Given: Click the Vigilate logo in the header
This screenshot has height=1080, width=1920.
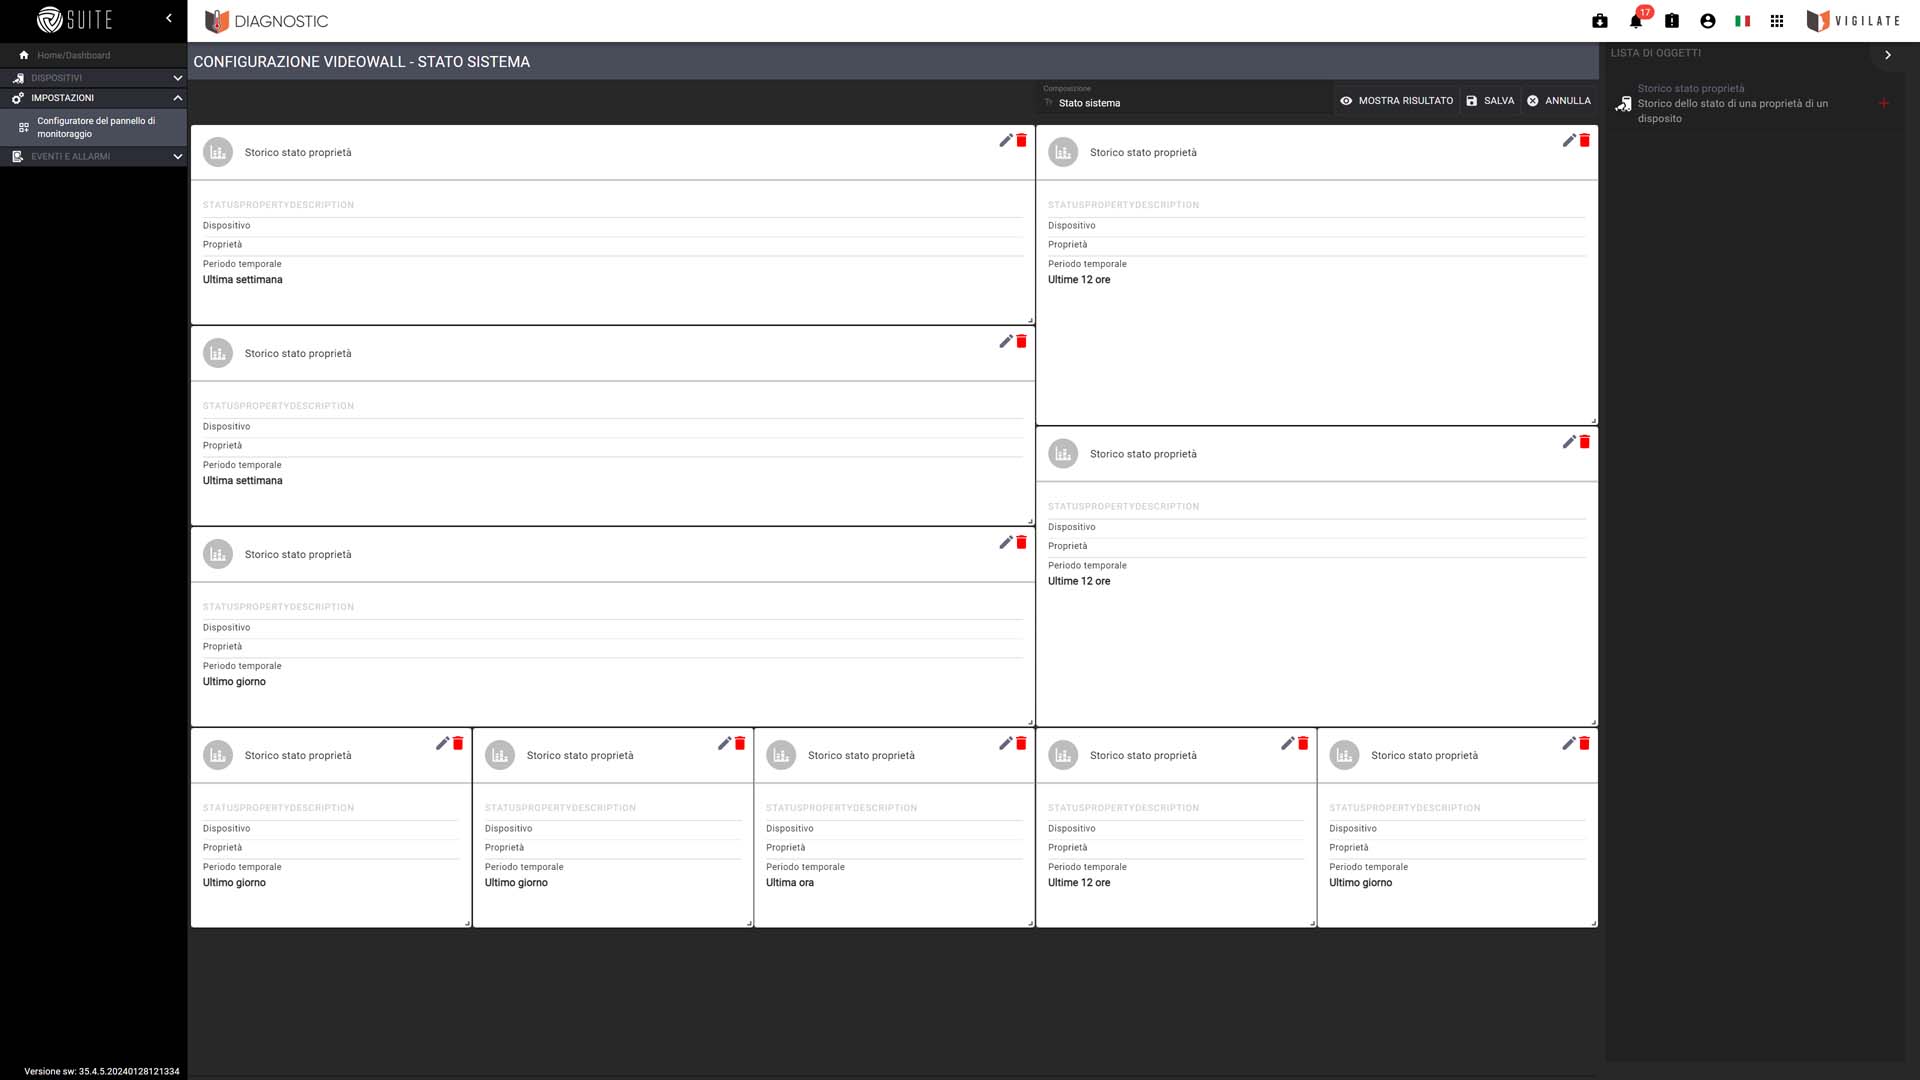Looking at the screenshot, I should tap(1853, 21).
